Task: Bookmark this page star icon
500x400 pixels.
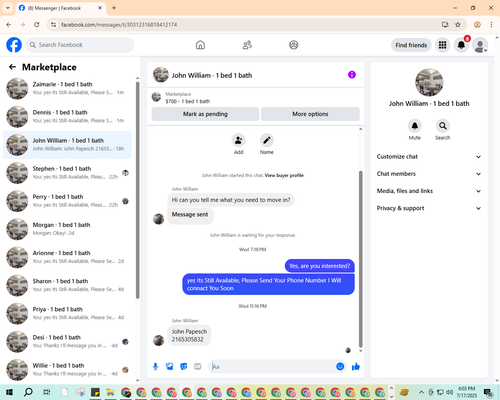Action: click(x=458, y=25)
